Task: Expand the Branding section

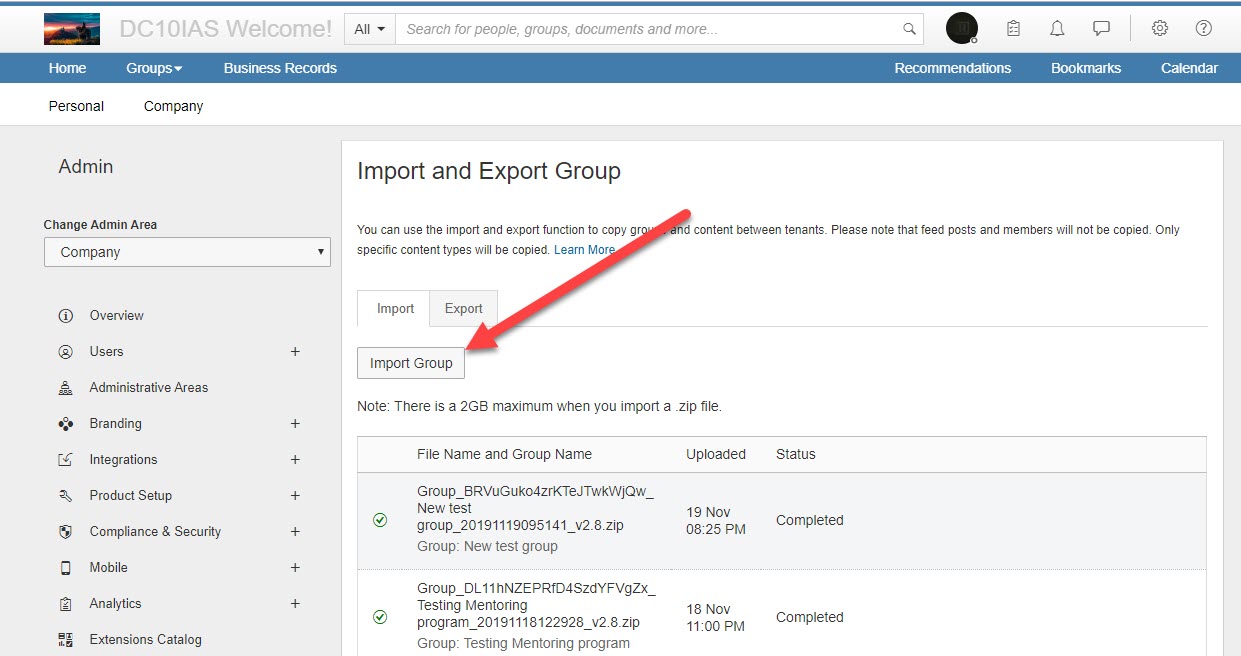Action: tap(295, 424)
